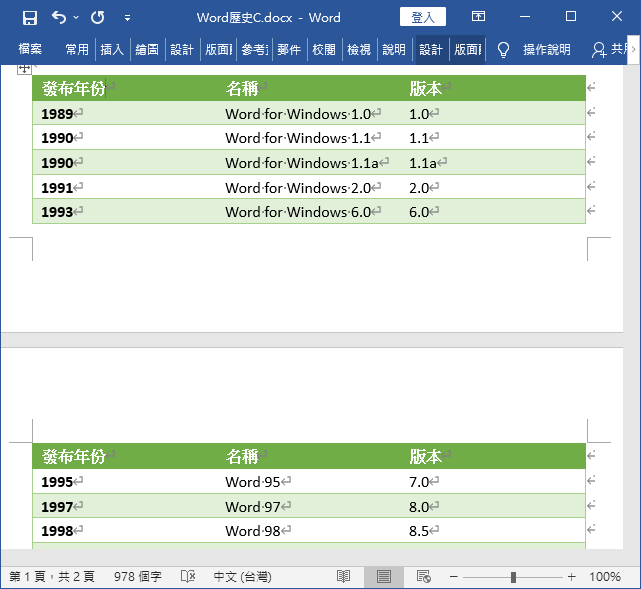This screenshot has width=641, height=589.
Task: Open the 檔案 menu tab
Action: [30, 49]
